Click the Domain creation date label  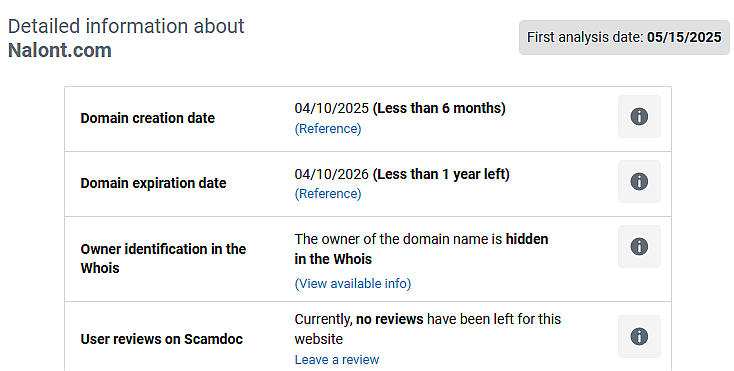[147, 118]
